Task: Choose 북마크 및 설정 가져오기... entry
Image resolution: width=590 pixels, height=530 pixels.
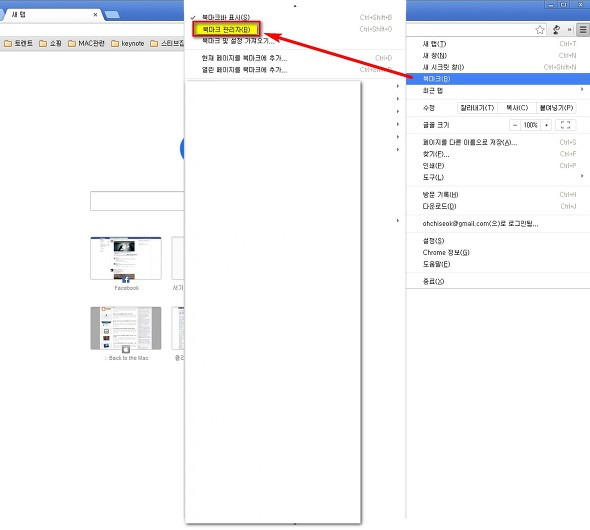Action: [x=295, y=41]
